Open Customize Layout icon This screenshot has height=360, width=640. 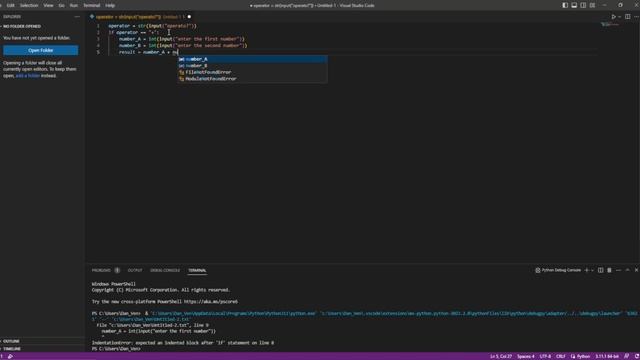592,5
